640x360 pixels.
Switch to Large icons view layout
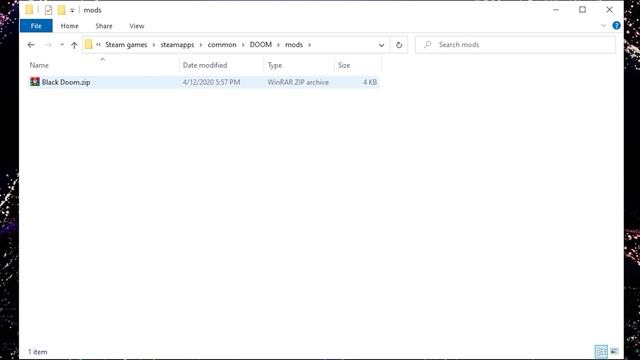coord(614,351)
